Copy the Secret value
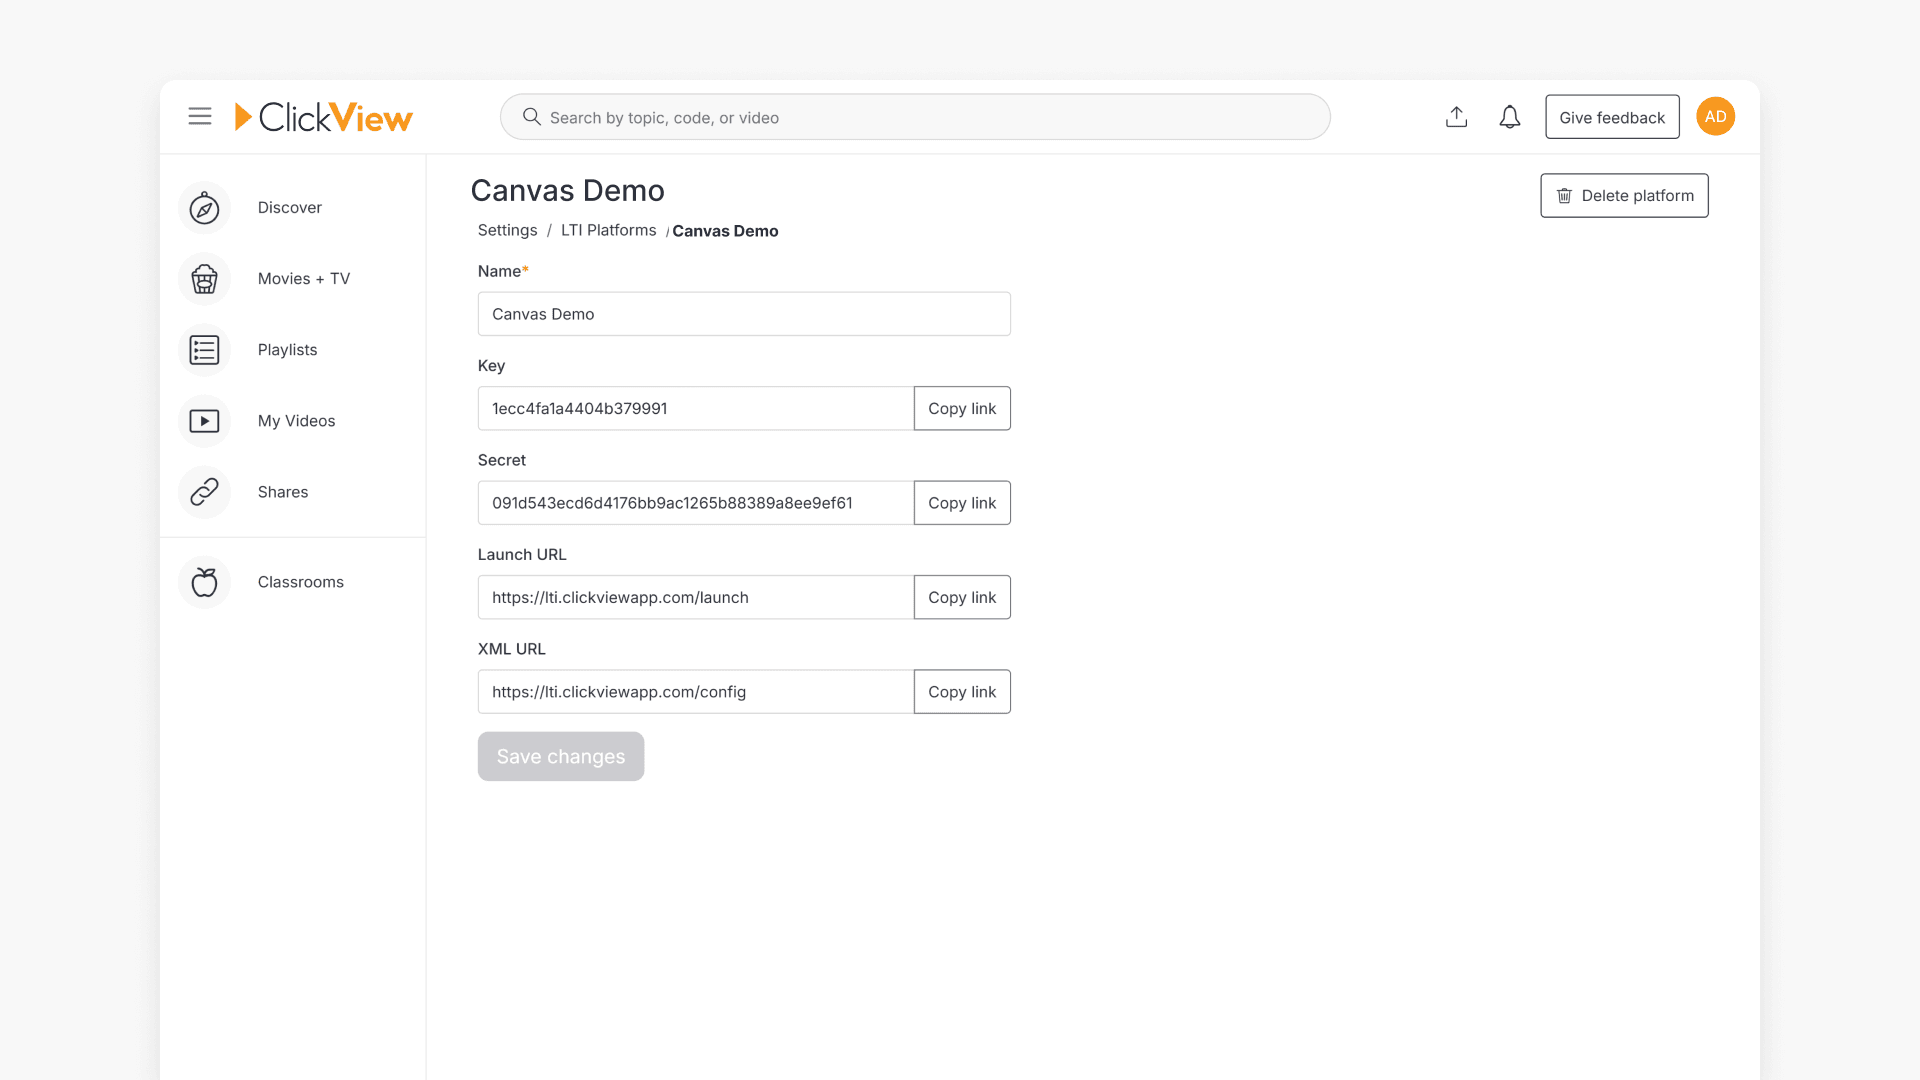This screenshot has height=1080, width=1920. click(961, 502)
